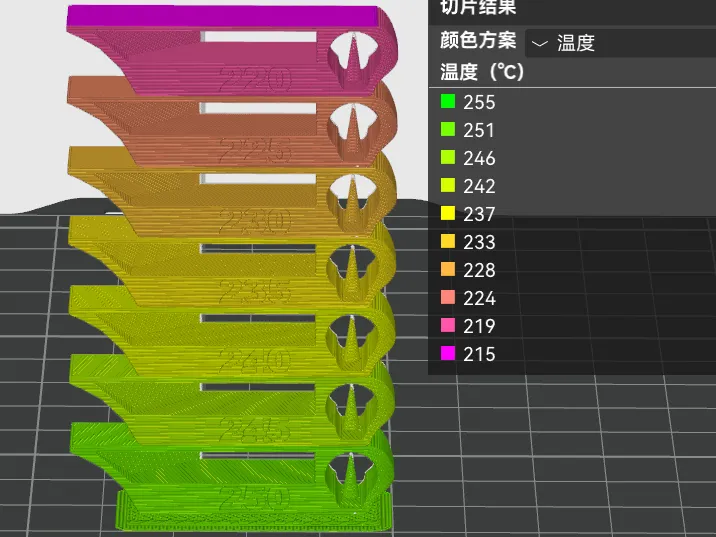Image resolution: width=716 pixels, height=537 pixels.
Task: Click the amber 233 legend swatch
Action: point(448,241)
